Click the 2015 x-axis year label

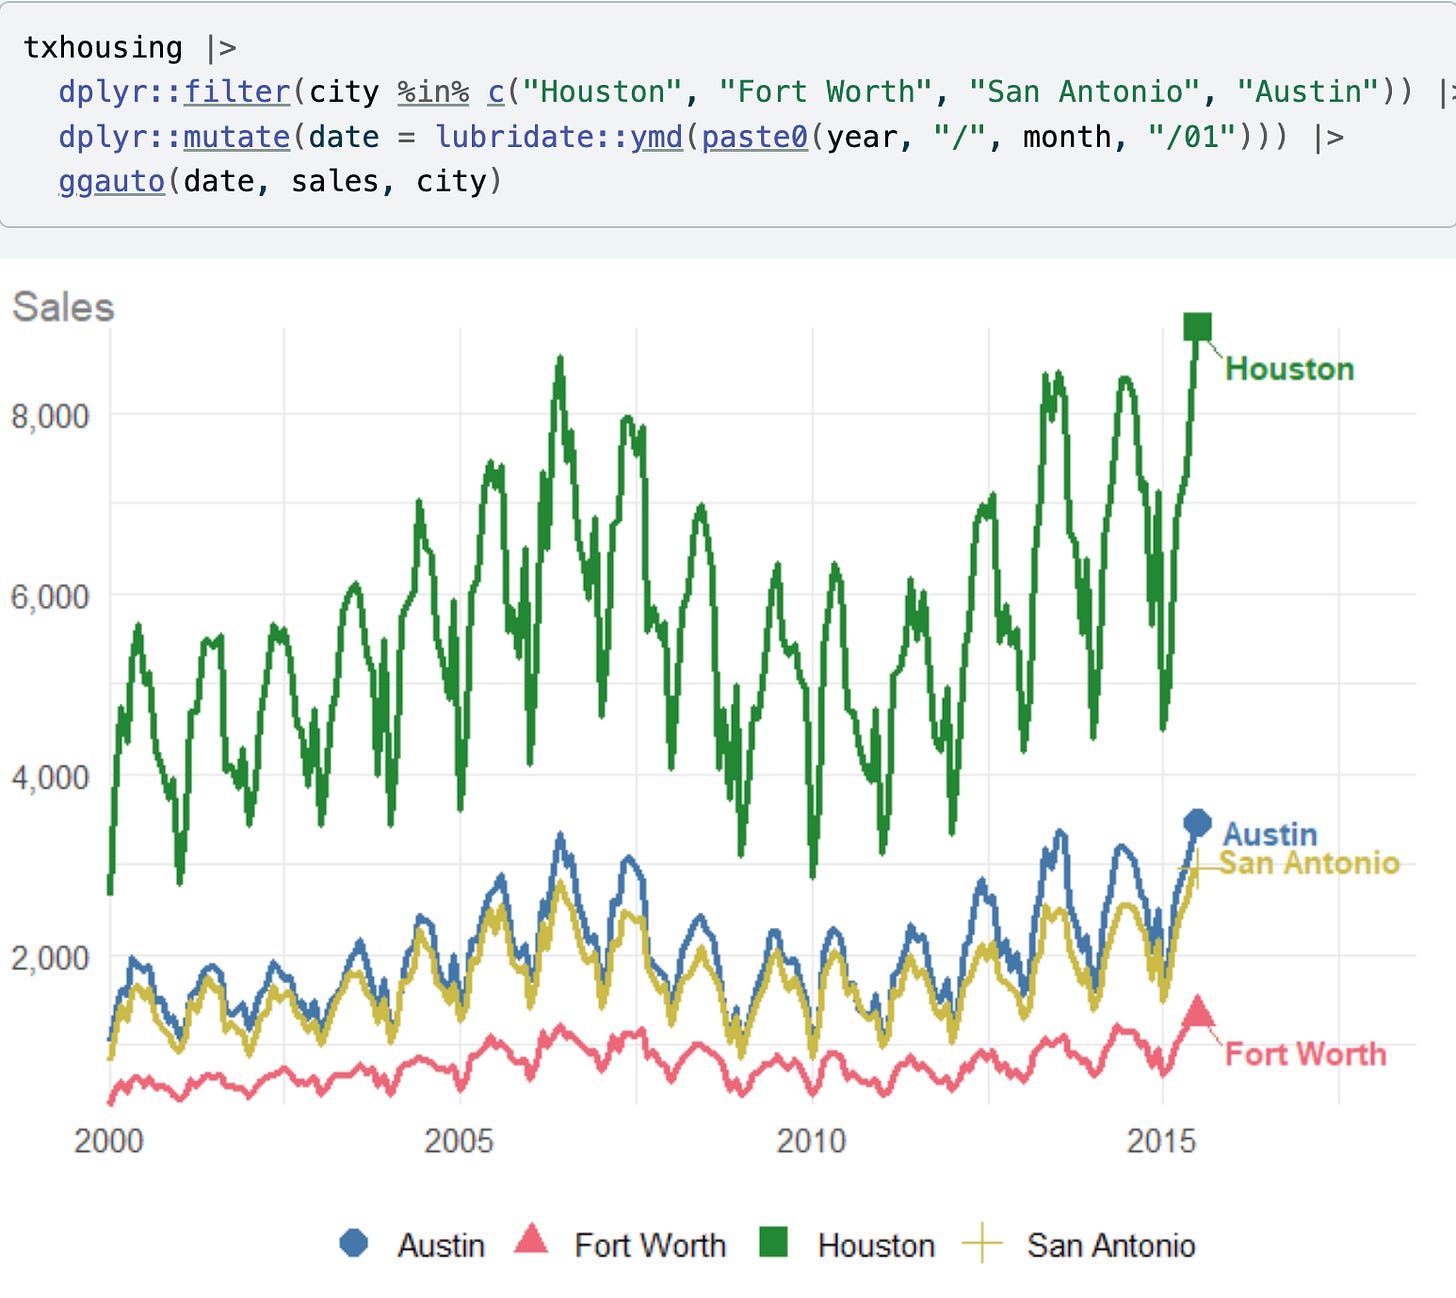click(x=1161, y=1140)
